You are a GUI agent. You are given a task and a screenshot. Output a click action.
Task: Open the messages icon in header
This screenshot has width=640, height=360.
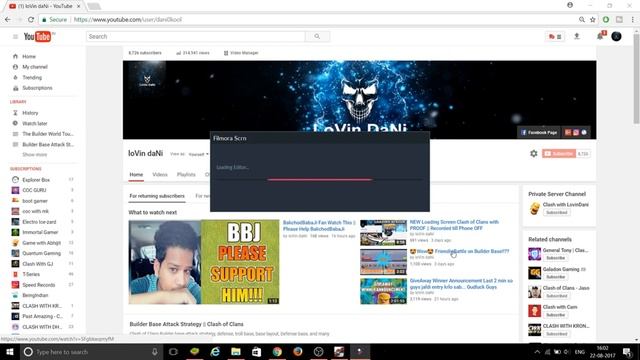pos(555,37)
